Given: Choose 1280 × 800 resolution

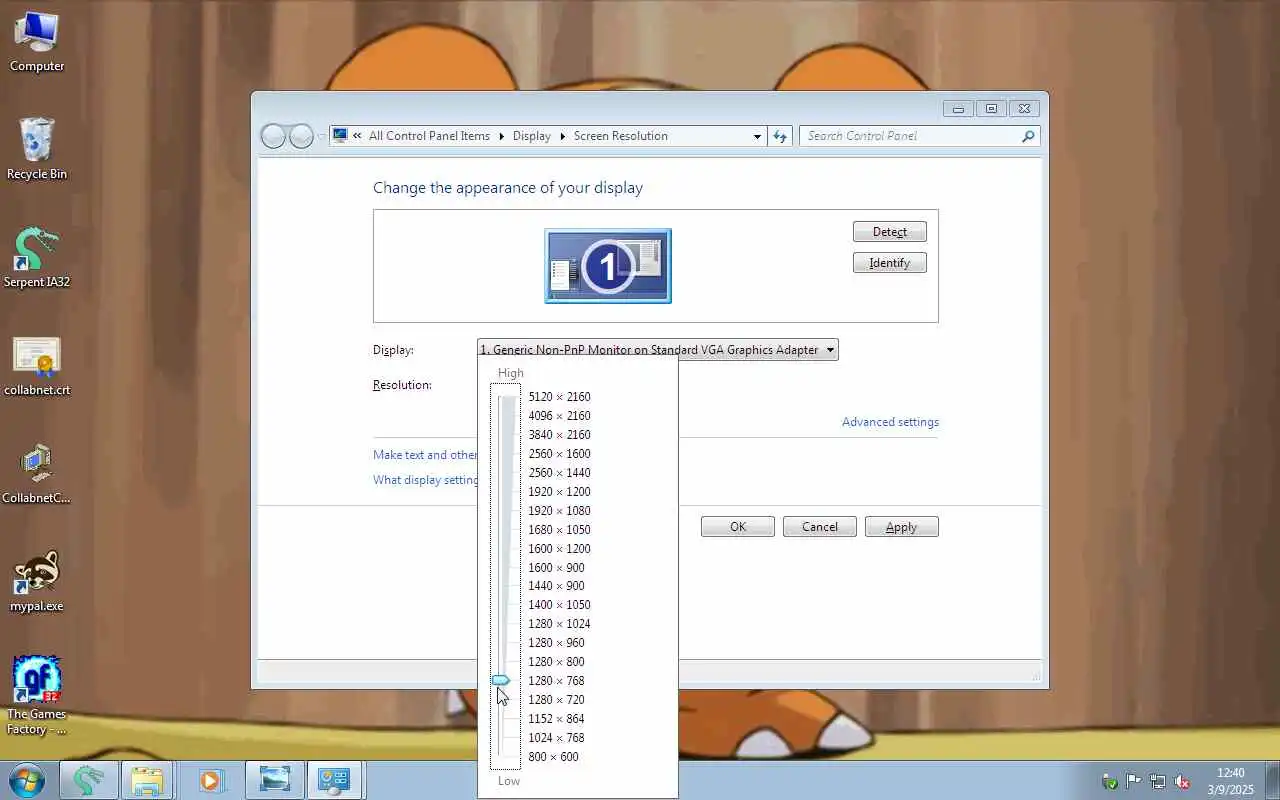Looking at the screenshot, I should pos(556,662).
